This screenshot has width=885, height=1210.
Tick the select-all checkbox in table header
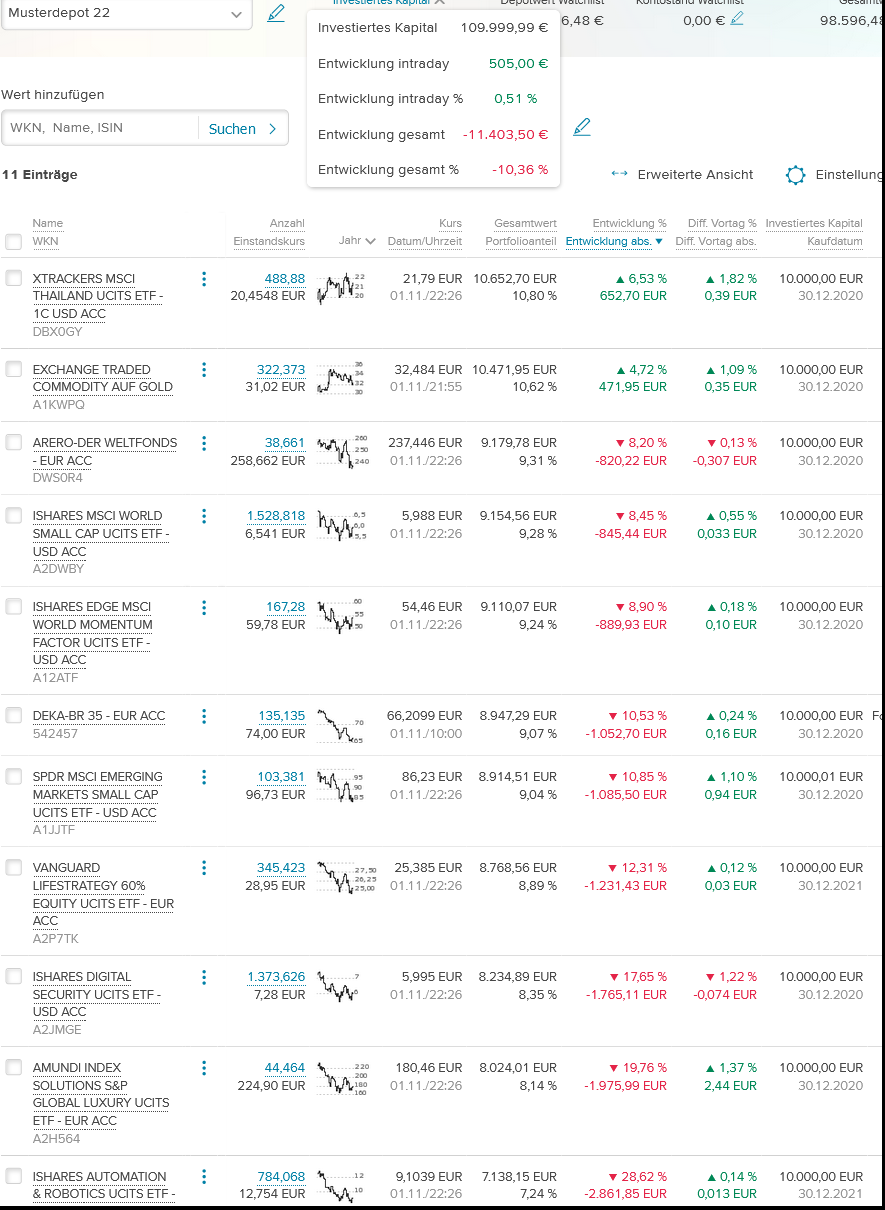[x=14, y=241]
